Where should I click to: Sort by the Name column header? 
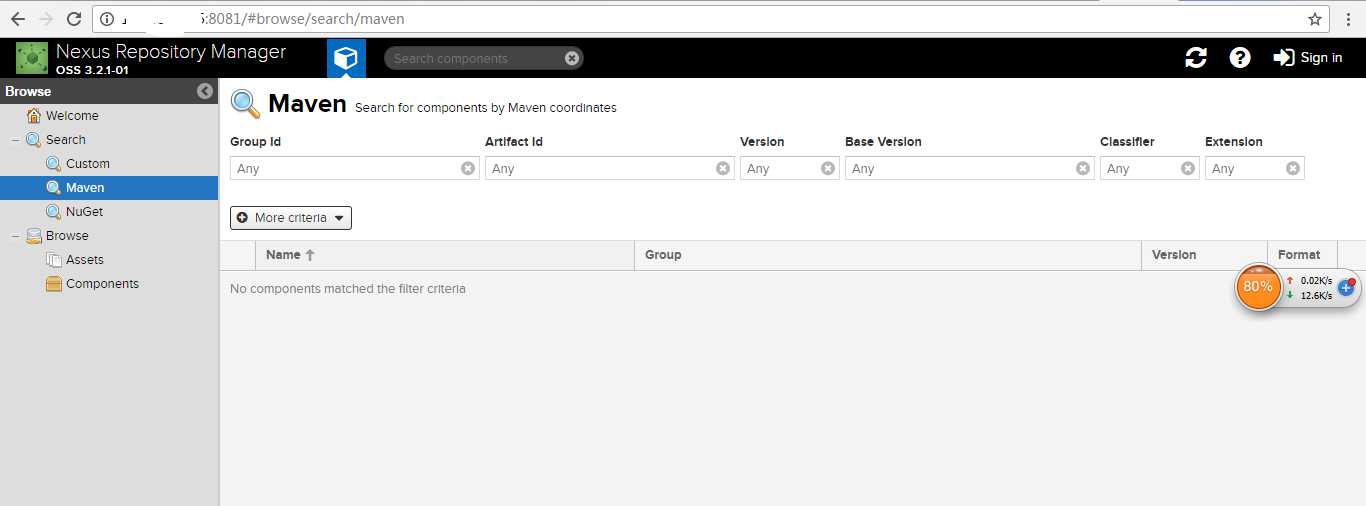pyautogui.click(x=445, y=255)
